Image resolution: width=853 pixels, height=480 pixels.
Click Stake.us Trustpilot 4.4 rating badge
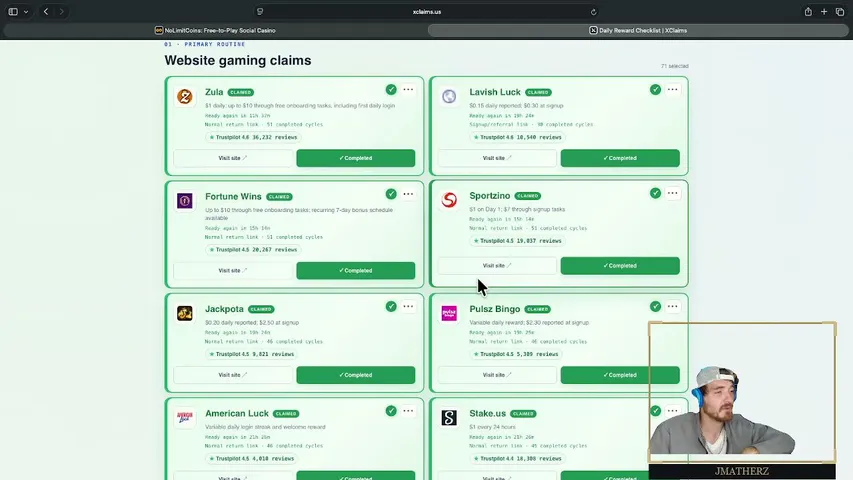[518, 459]
